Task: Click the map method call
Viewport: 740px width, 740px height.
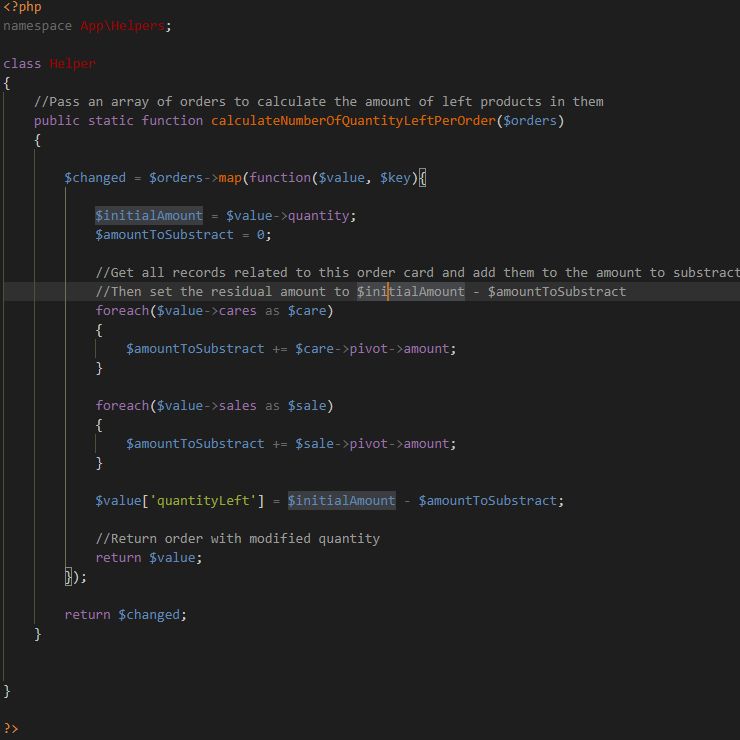Action: point(230,178)
